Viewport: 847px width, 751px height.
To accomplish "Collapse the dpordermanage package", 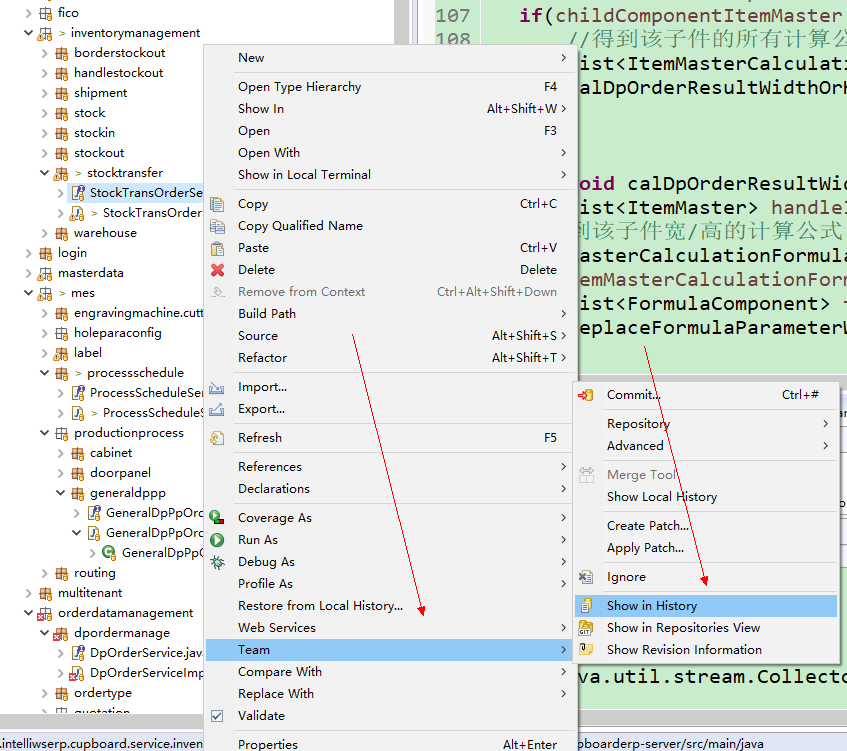I will [x=44, y=633].
